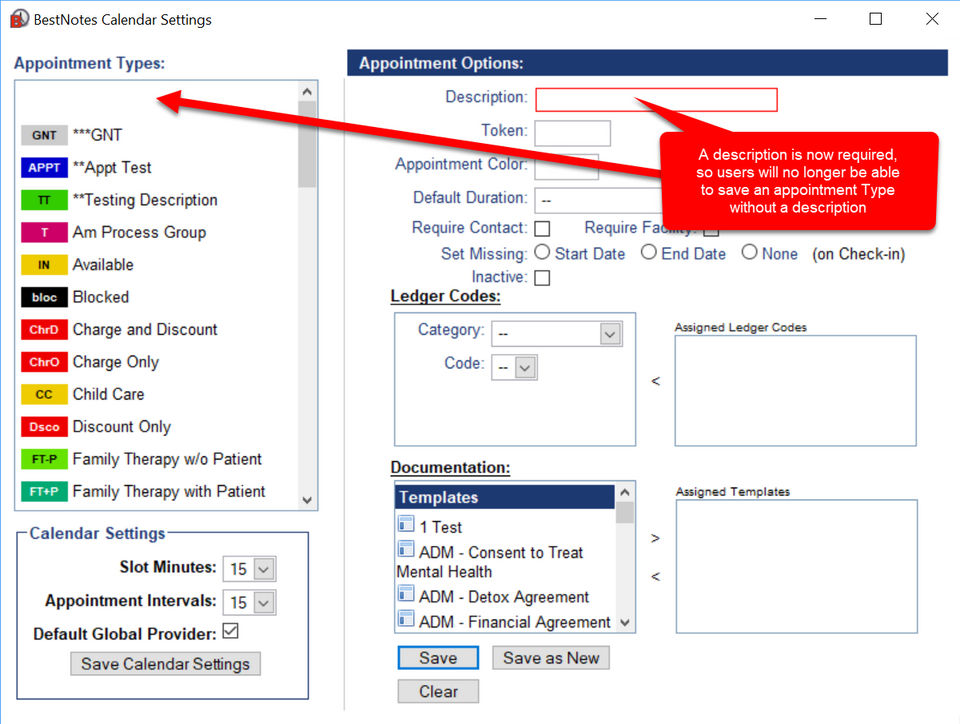Viewport: 960px width, 724px height.
Task: Maximize the BestNotes Calendar Settings window
Action: click(876, 19)
